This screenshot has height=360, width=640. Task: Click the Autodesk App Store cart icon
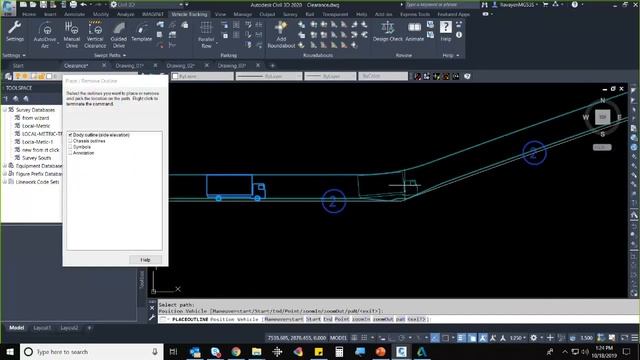tap(545, 4)
